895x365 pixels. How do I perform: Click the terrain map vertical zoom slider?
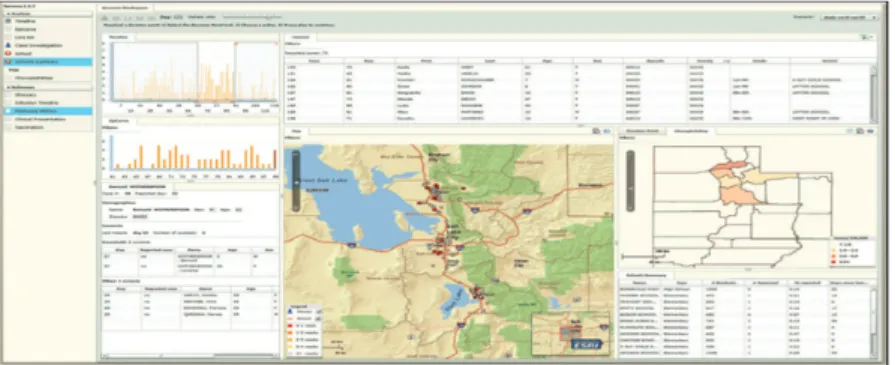[296, 181]
